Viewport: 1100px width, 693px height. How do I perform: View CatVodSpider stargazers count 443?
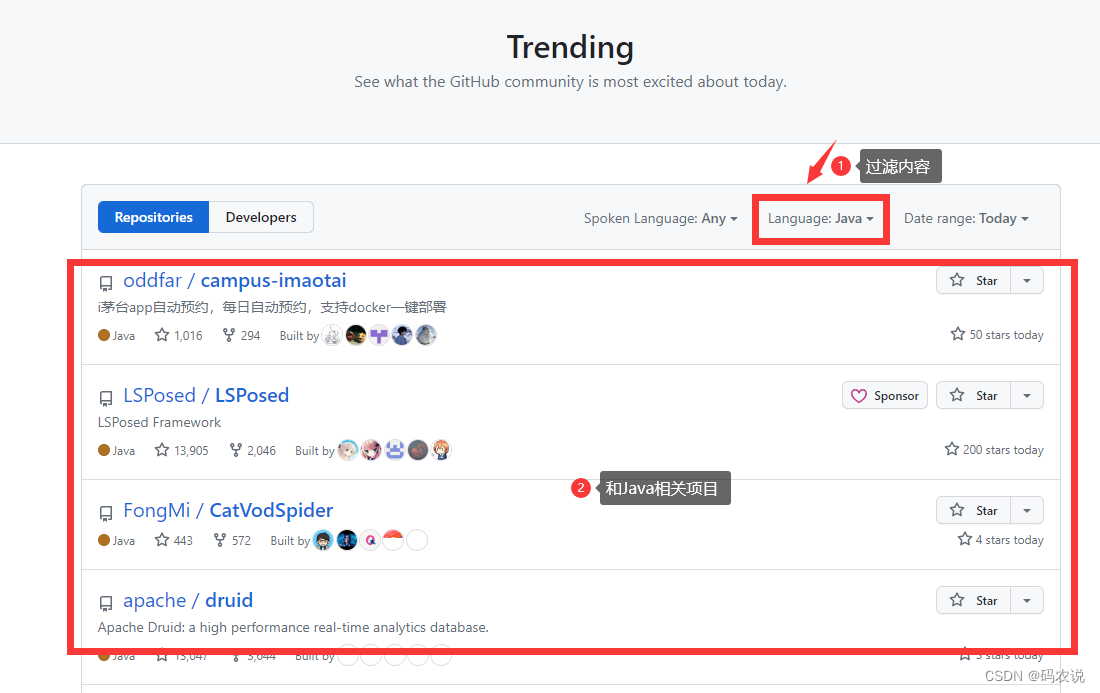click(x=174, y=540)
